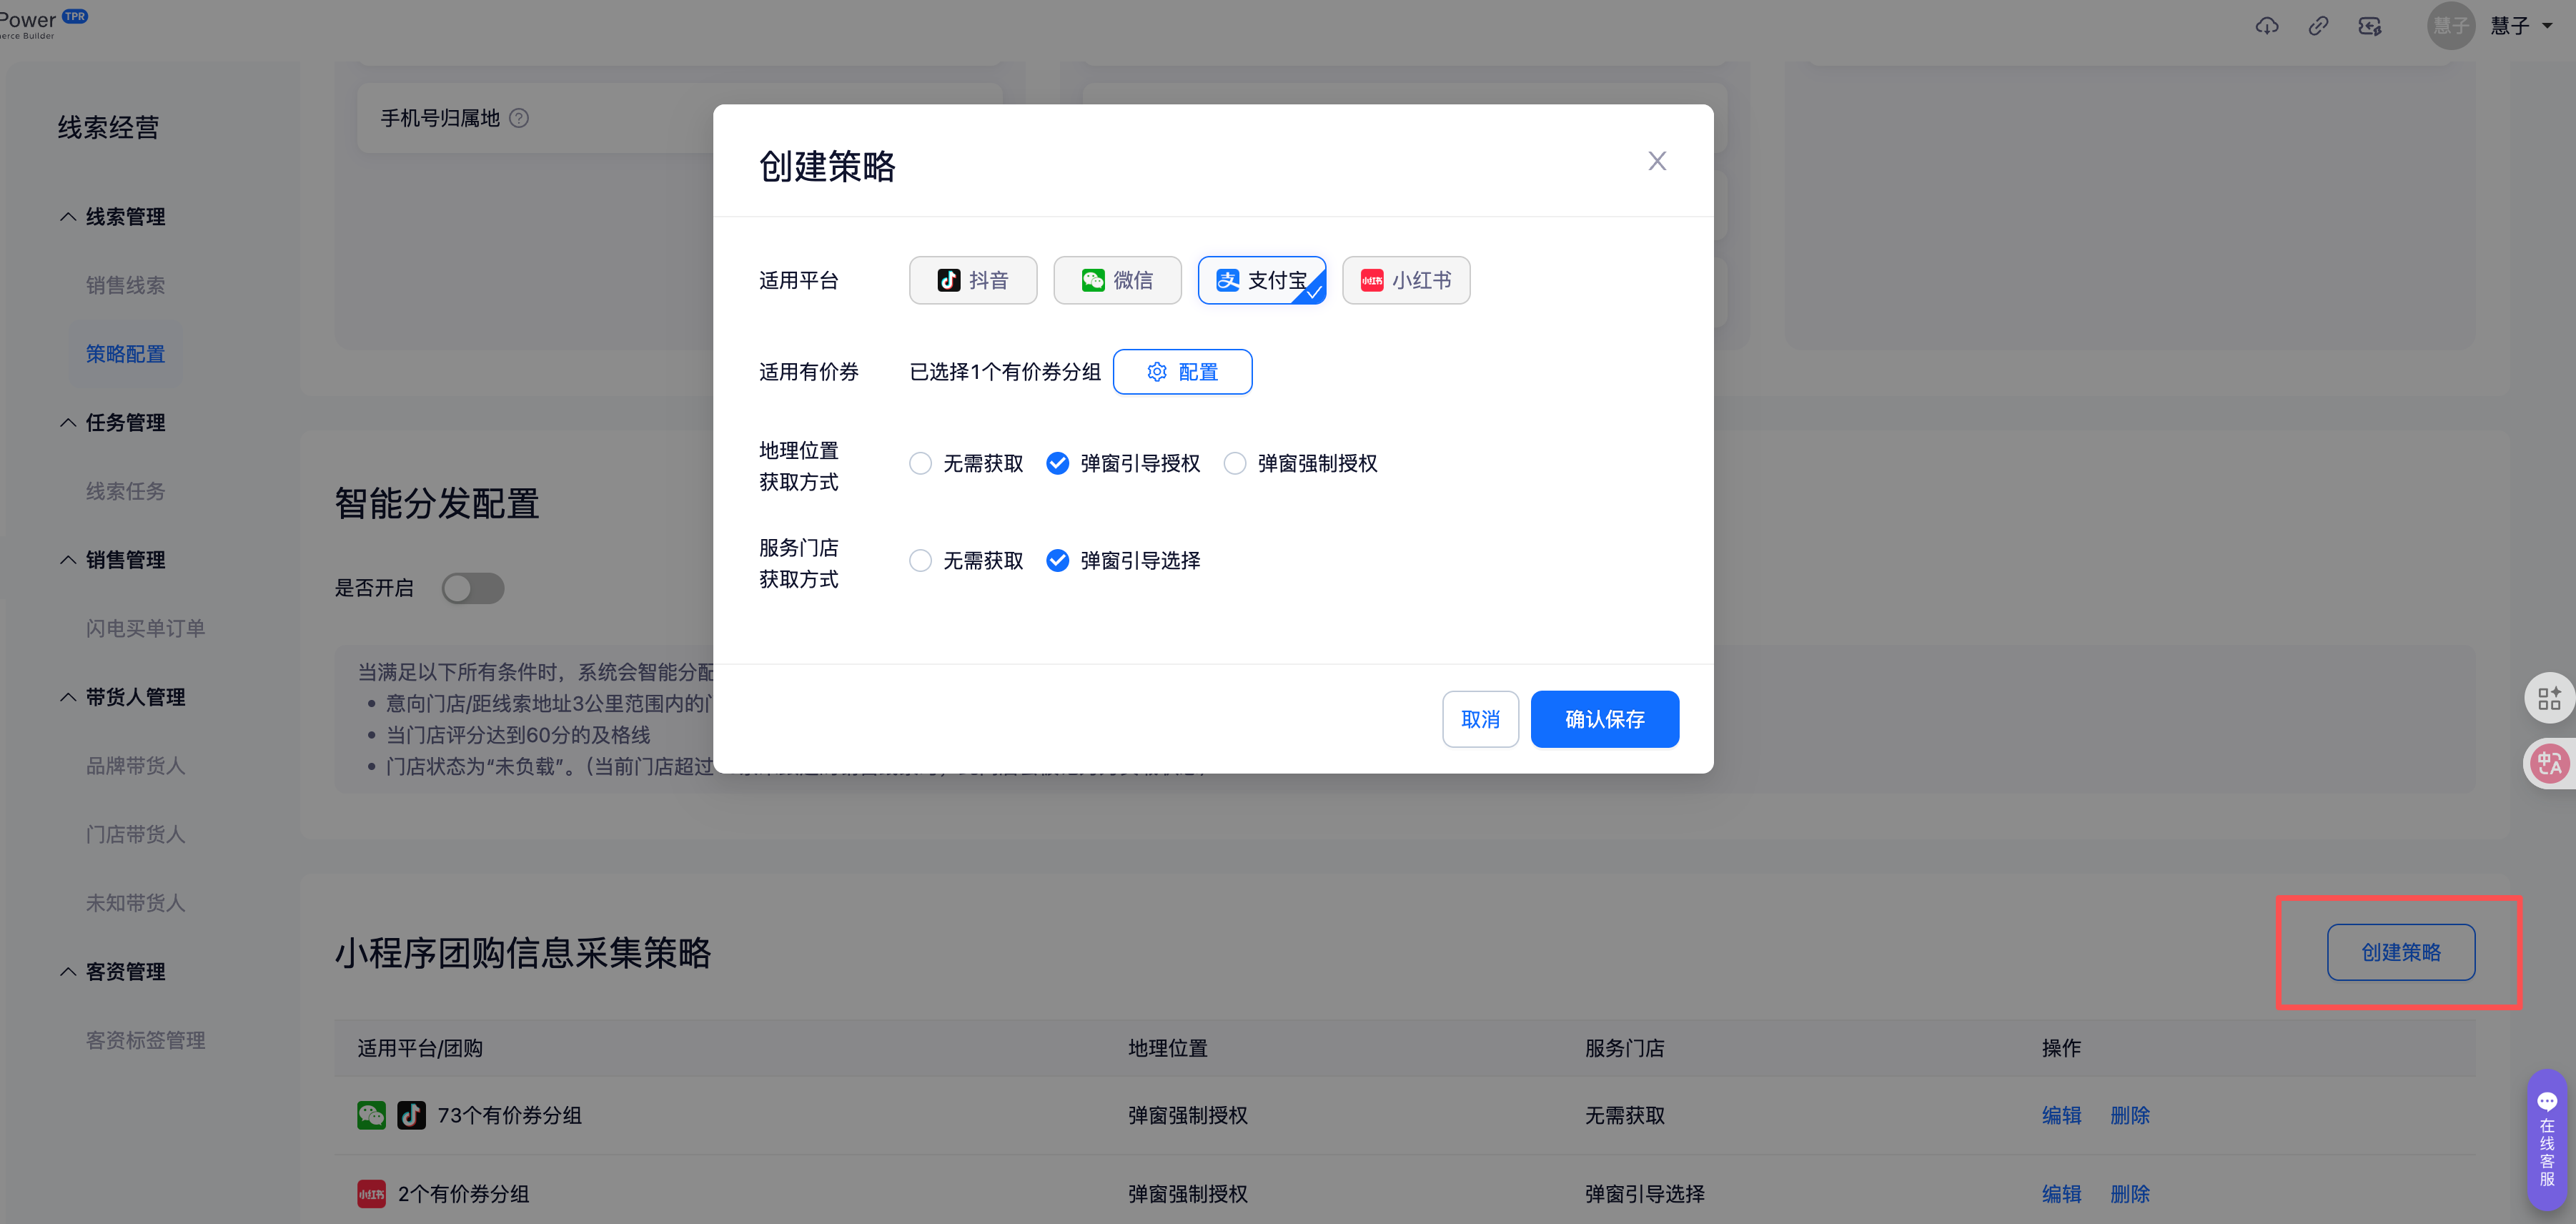
Task: Close the 创建策略 dialog
Action: click(x=1656, y=161)
